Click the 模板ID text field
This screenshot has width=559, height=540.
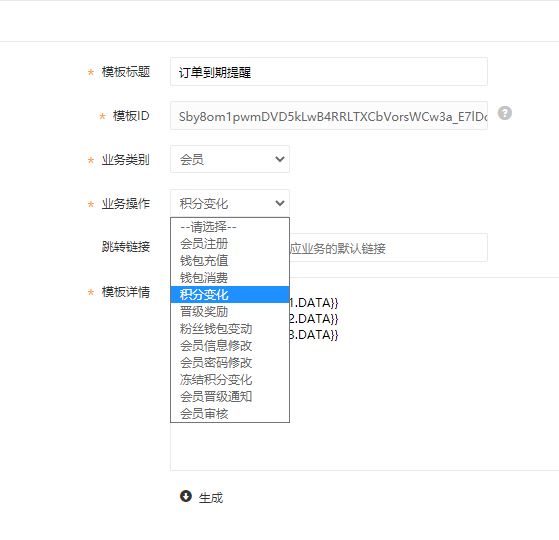click(329, 115)
